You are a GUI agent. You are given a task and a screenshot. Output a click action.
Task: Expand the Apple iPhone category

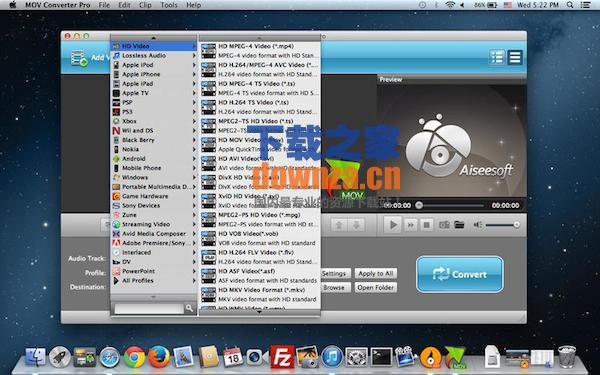(154, 74)
